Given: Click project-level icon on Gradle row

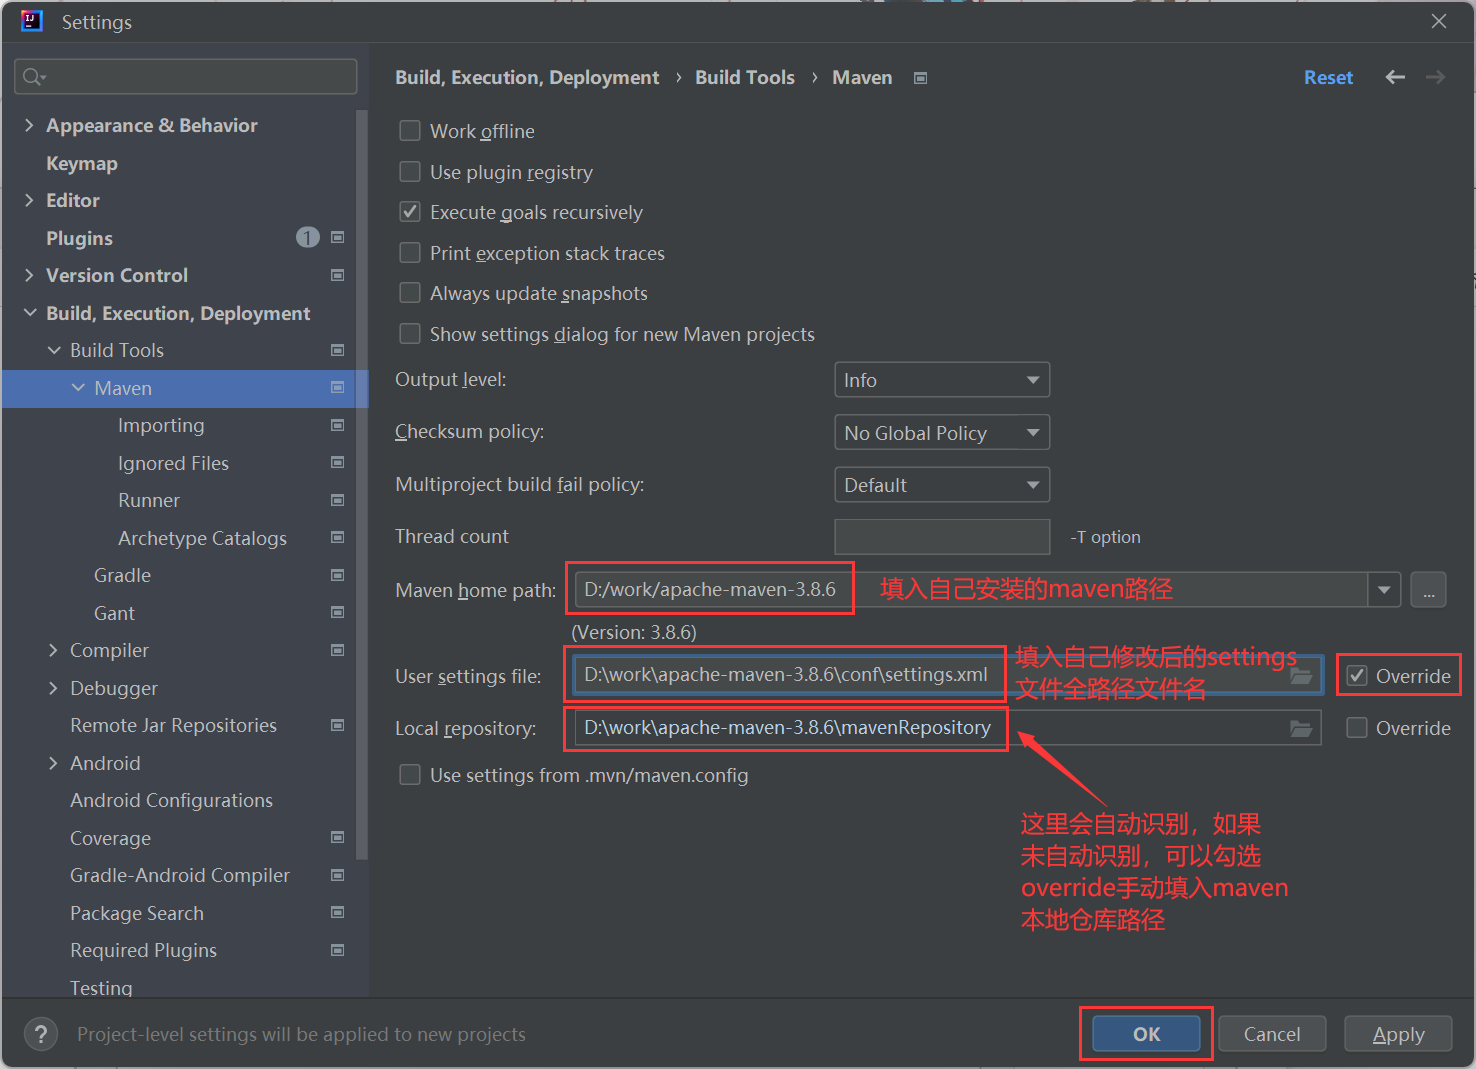Looking at the screenshot, I should point(337,575).
